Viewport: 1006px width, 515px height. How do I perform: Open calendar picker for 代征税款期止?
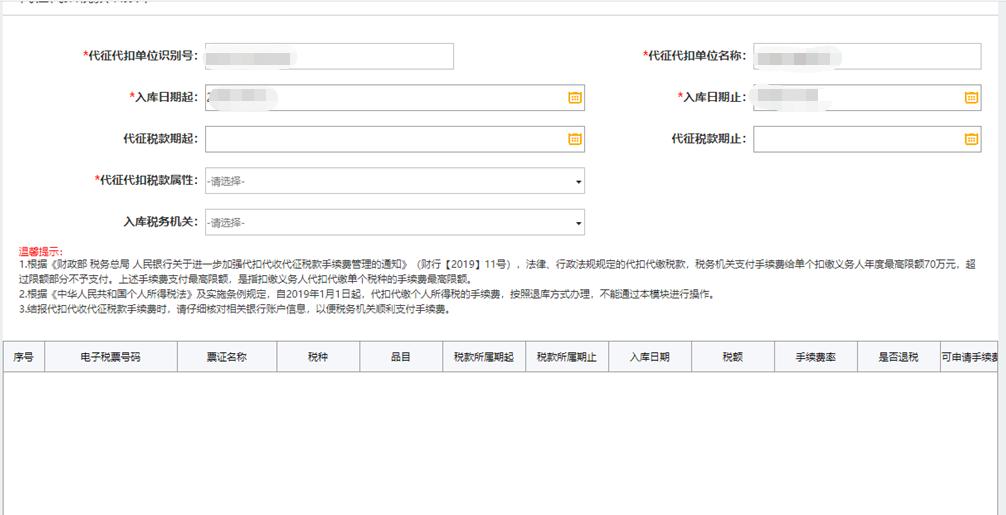coord(970,139)
